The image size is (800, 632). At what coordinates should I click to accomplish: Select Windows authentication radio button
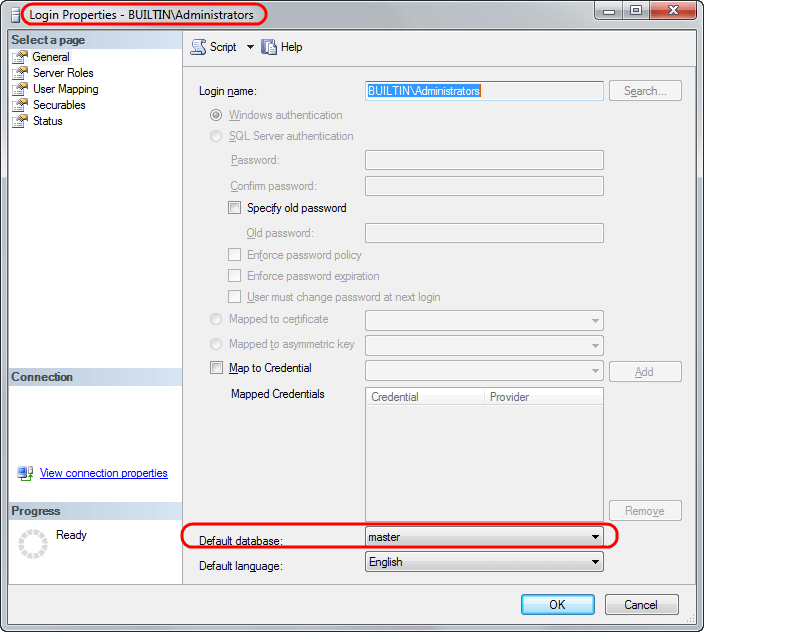pos(216,115)
